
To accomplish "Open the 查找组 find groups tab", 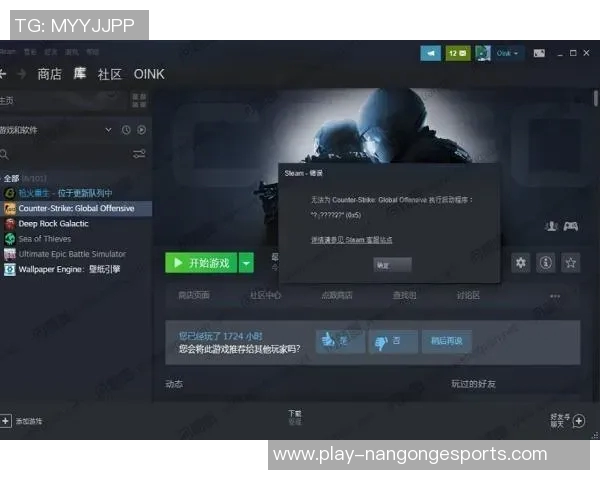I will [x=404, y=295].
